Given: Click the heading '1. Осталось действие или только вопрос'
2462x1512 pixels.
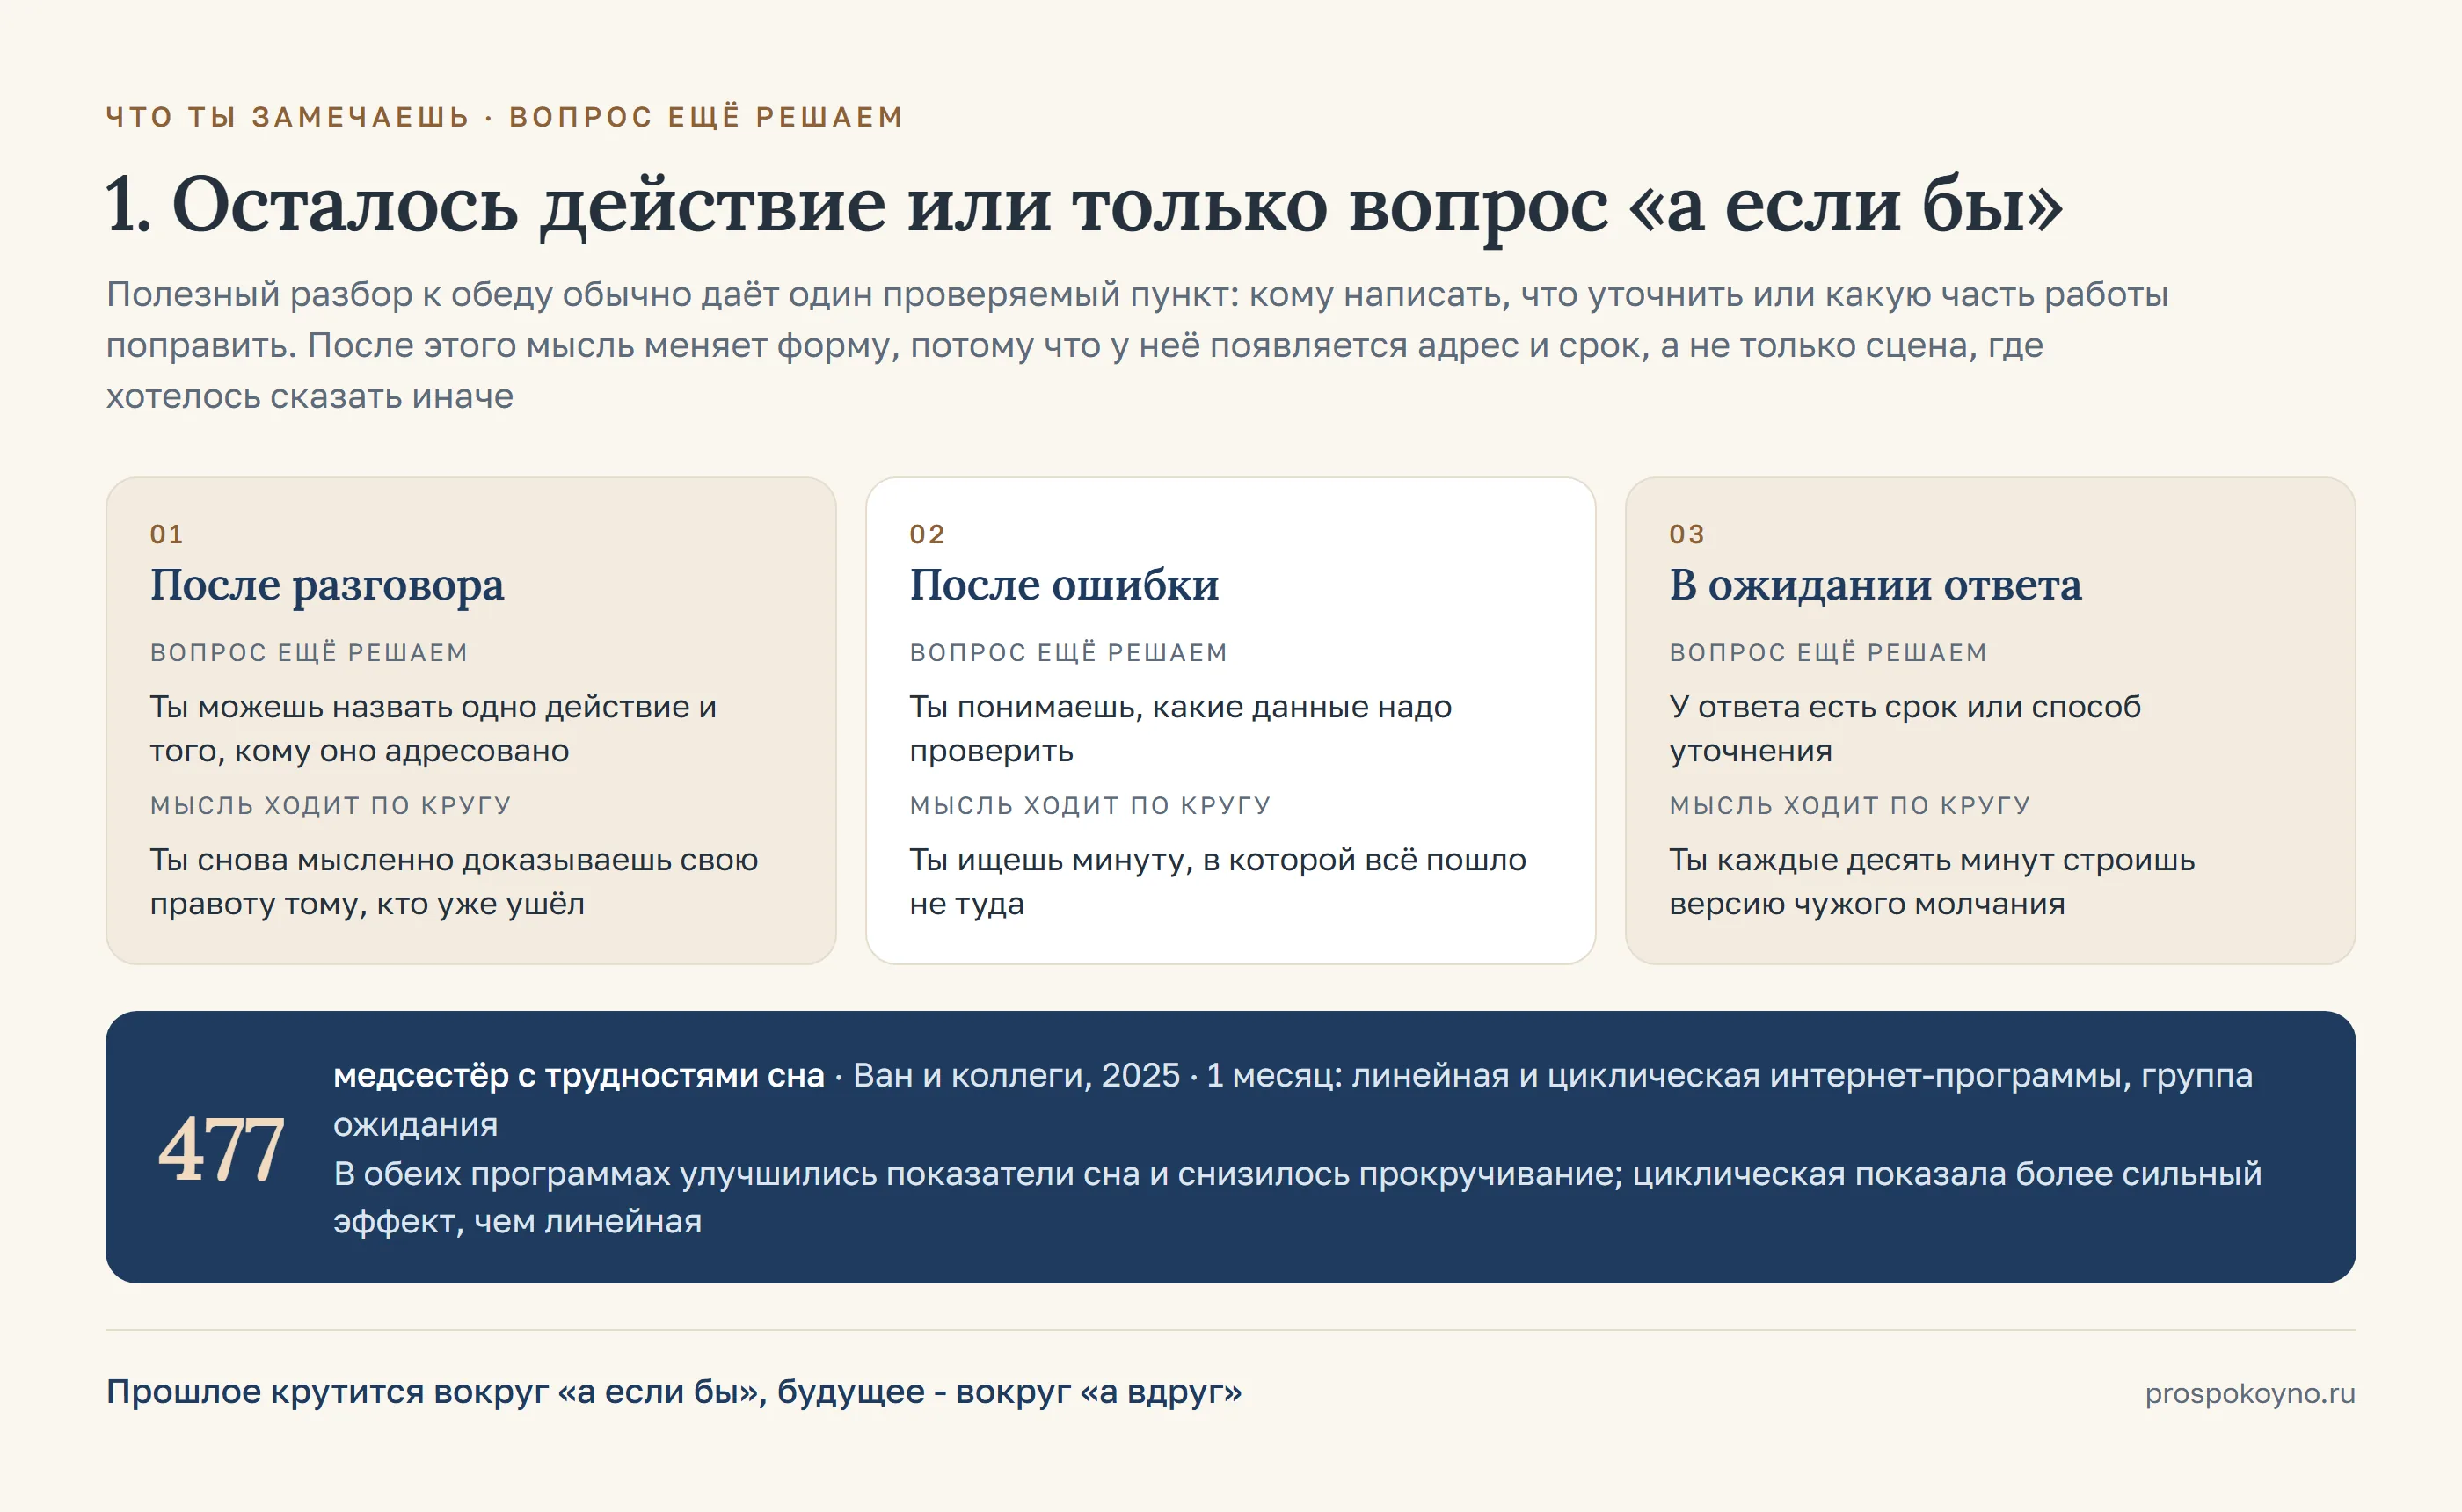Looking at the screenshot, I should coord(1084,205).
